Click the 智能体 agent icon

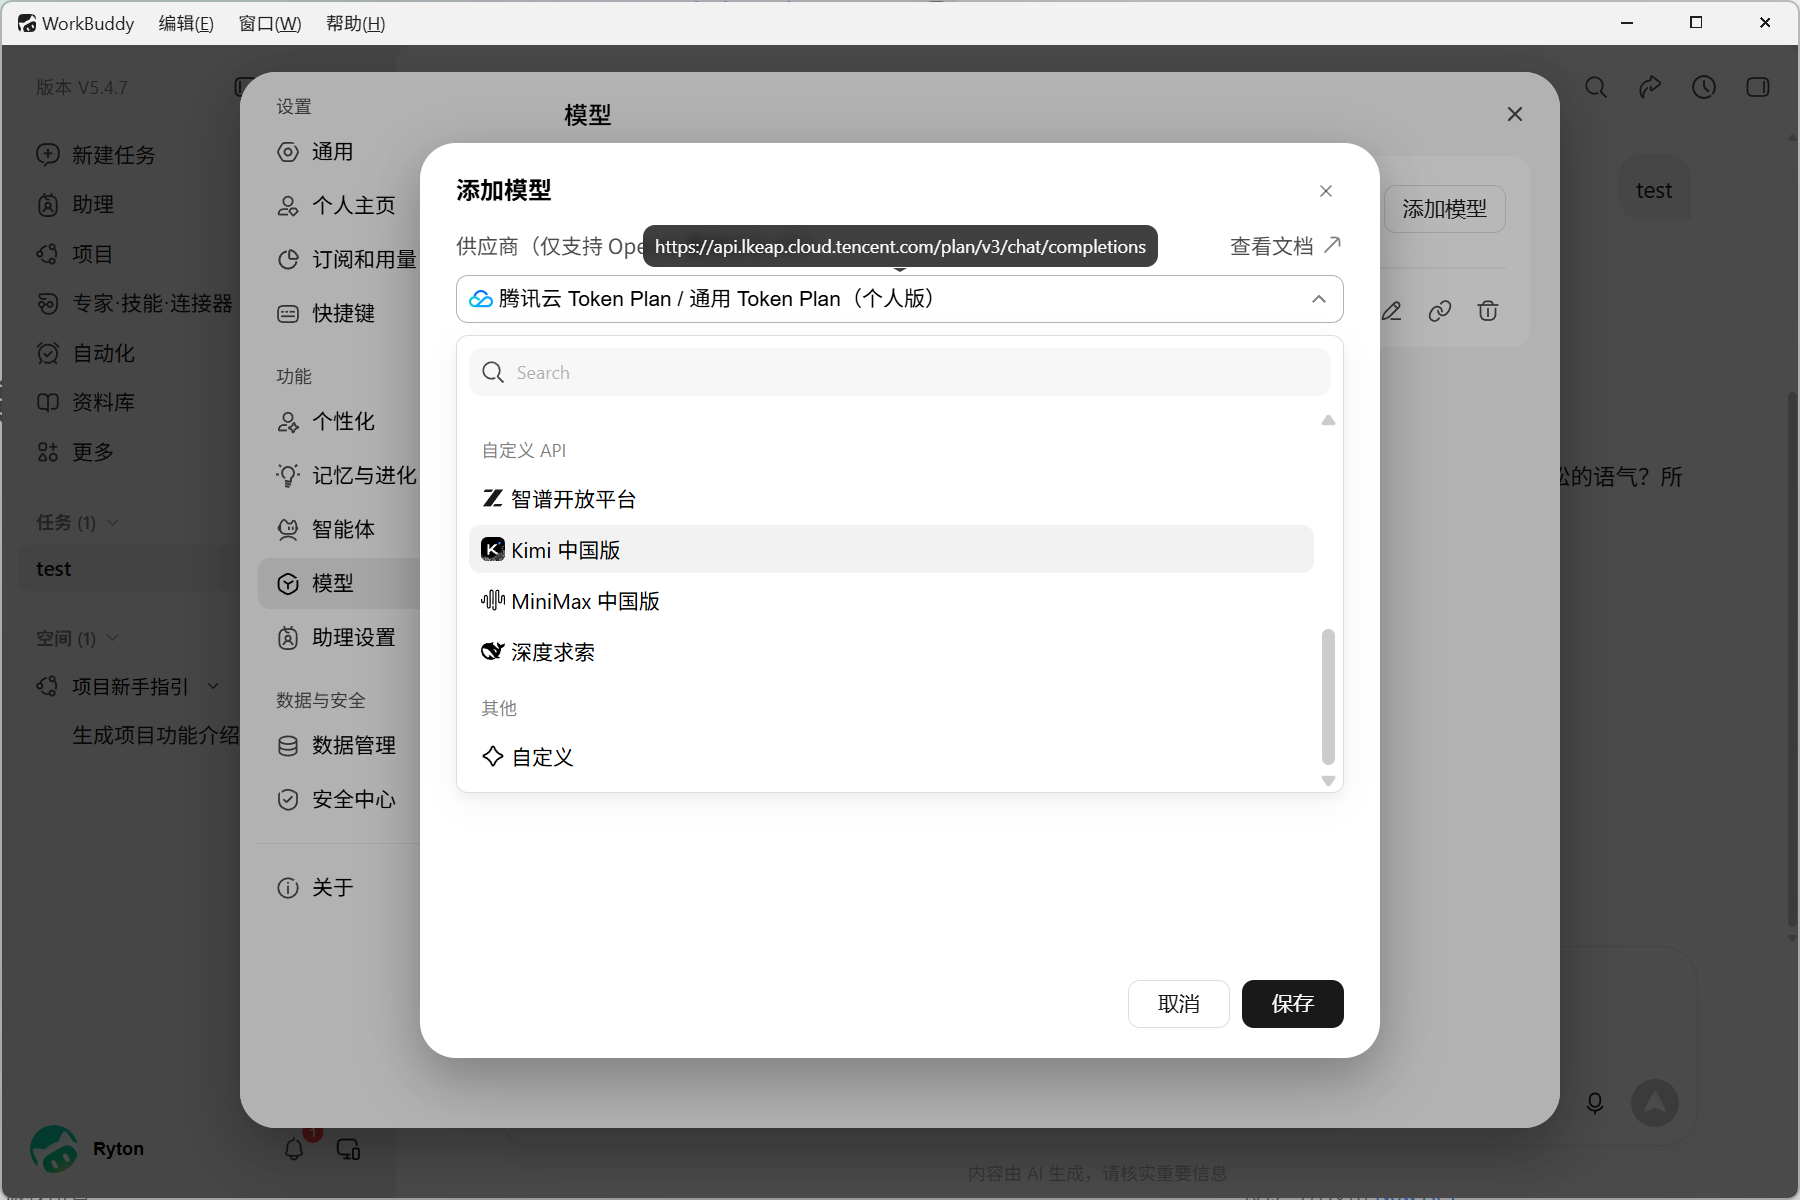point(288,530)
